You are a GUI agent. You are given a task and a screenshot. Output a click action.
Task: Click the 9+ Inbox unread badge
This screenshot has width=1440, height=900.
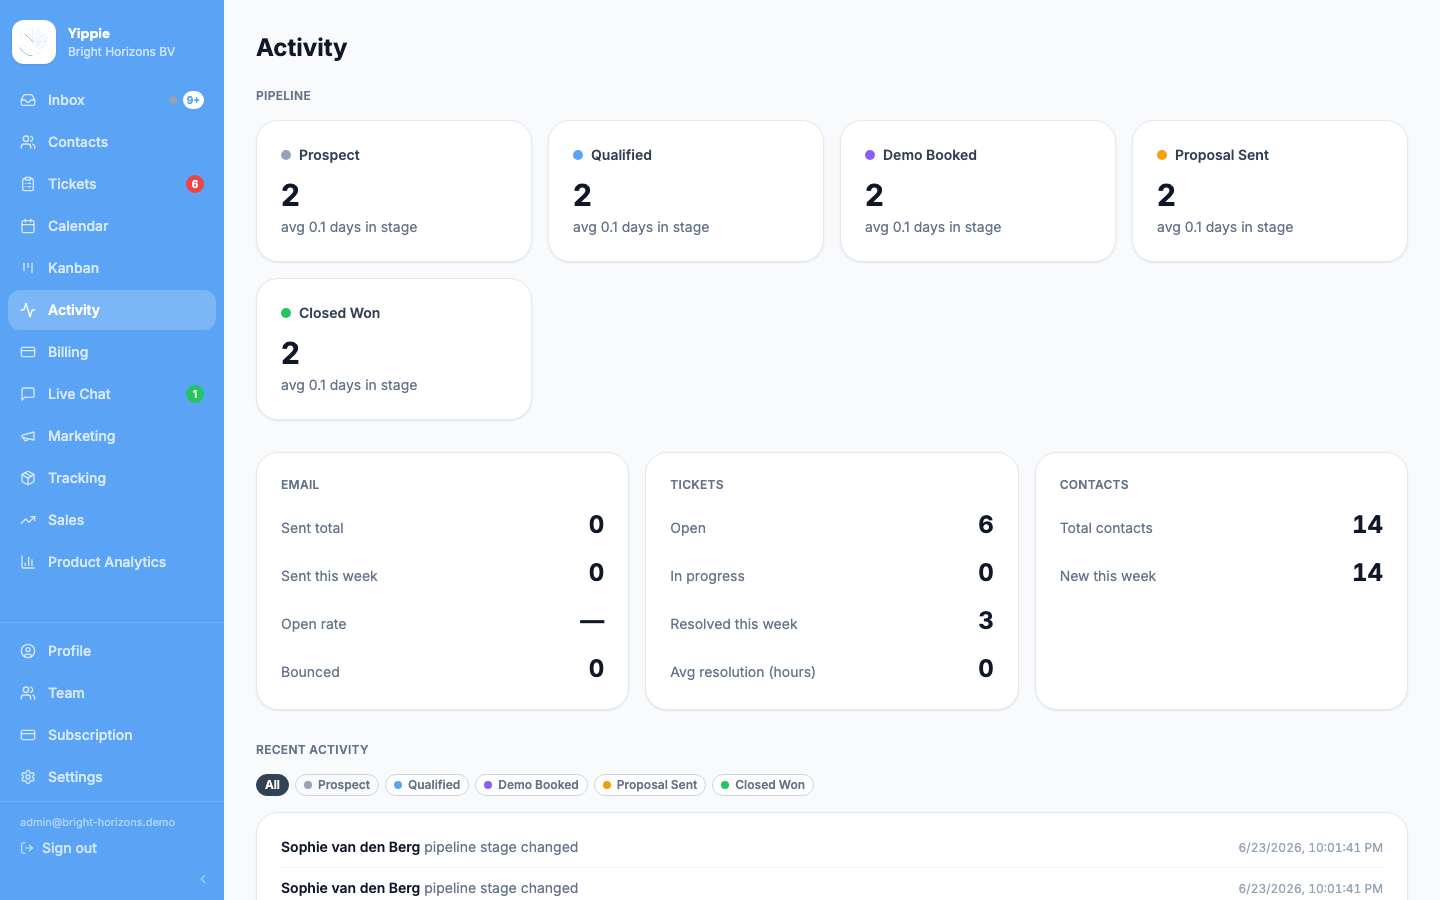pos(193,100)
